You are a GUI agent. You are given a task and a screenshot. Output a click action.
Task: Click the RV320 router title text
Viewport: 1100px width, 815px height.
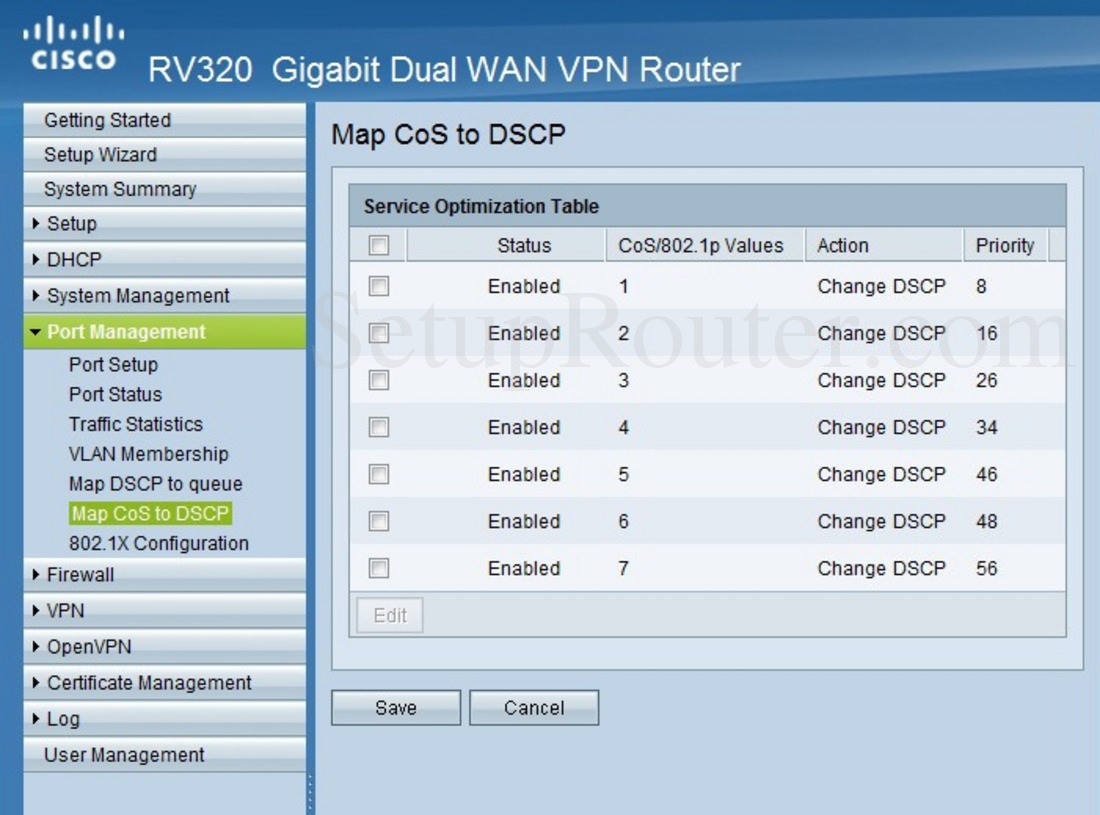click(x=444, y=69)
